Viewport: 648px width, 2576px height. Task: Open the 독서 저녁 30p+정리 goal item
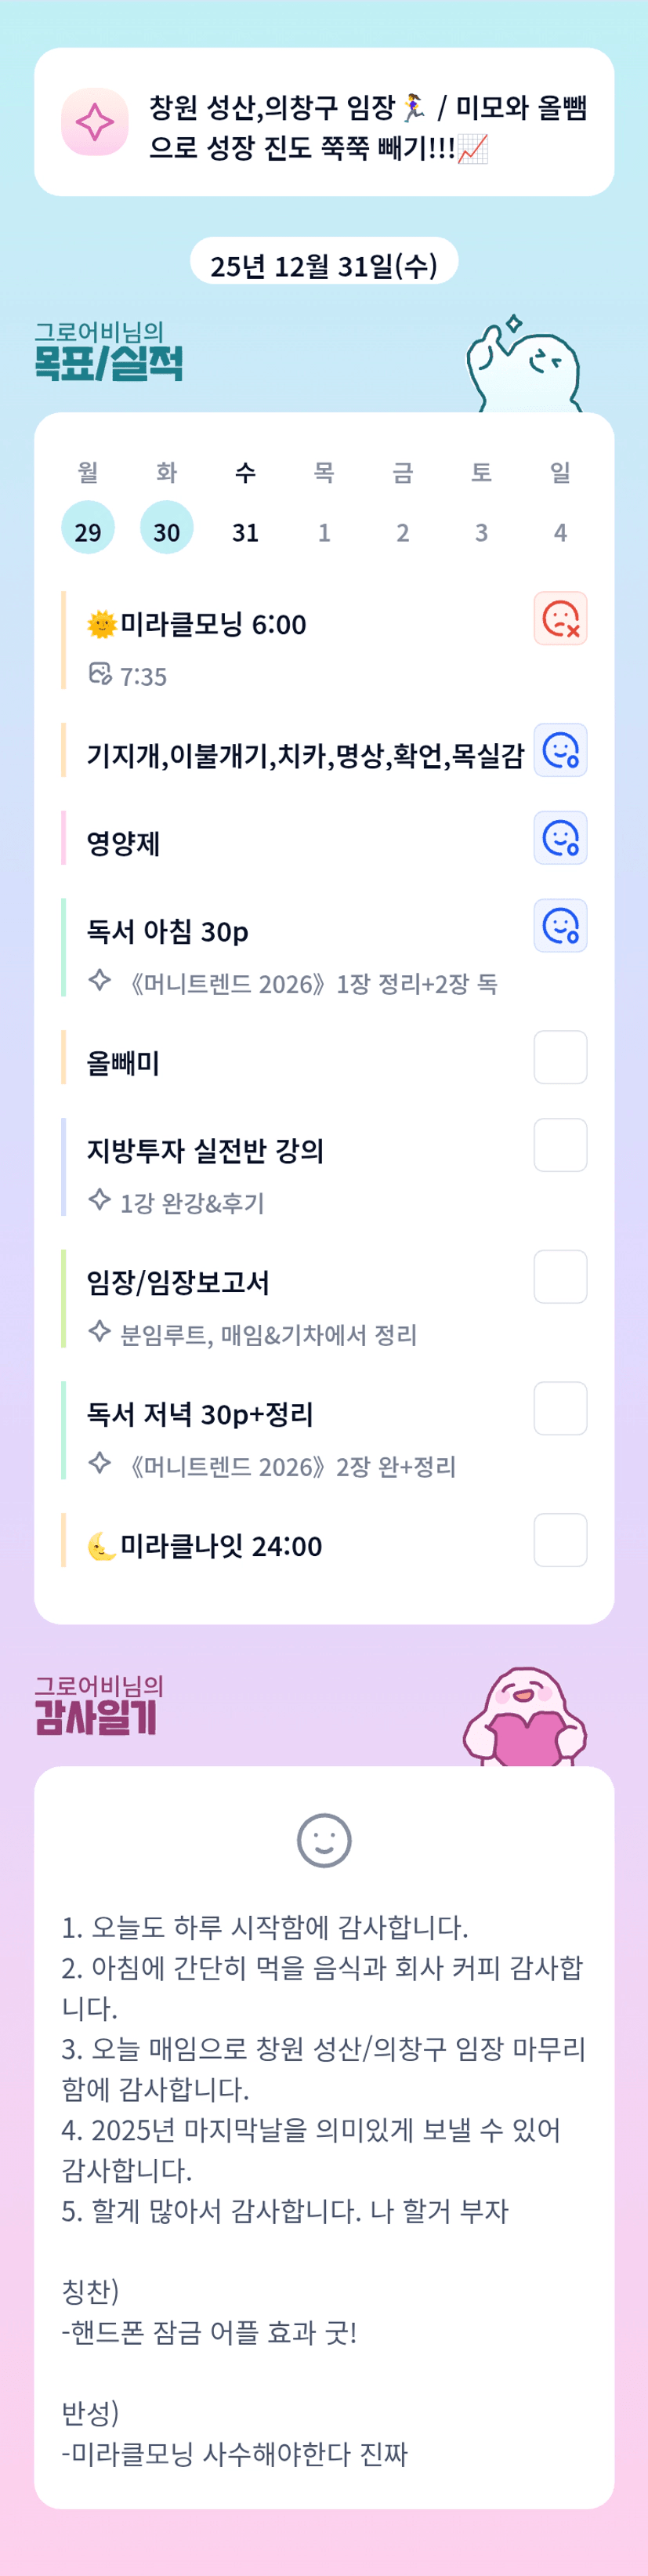pyautogui.click(x=200, y=1415)
